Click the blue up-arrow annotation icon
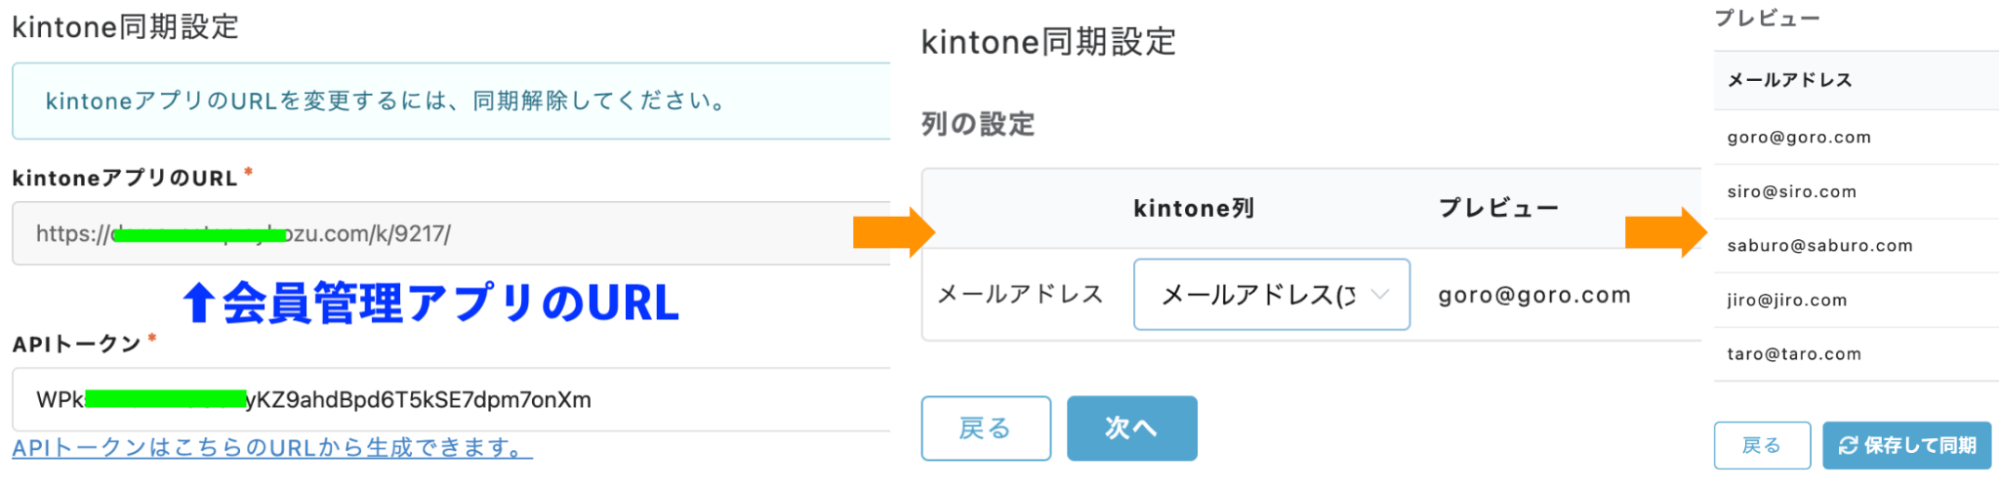This screenshot has width=1999, height=477. coord(198,302)
